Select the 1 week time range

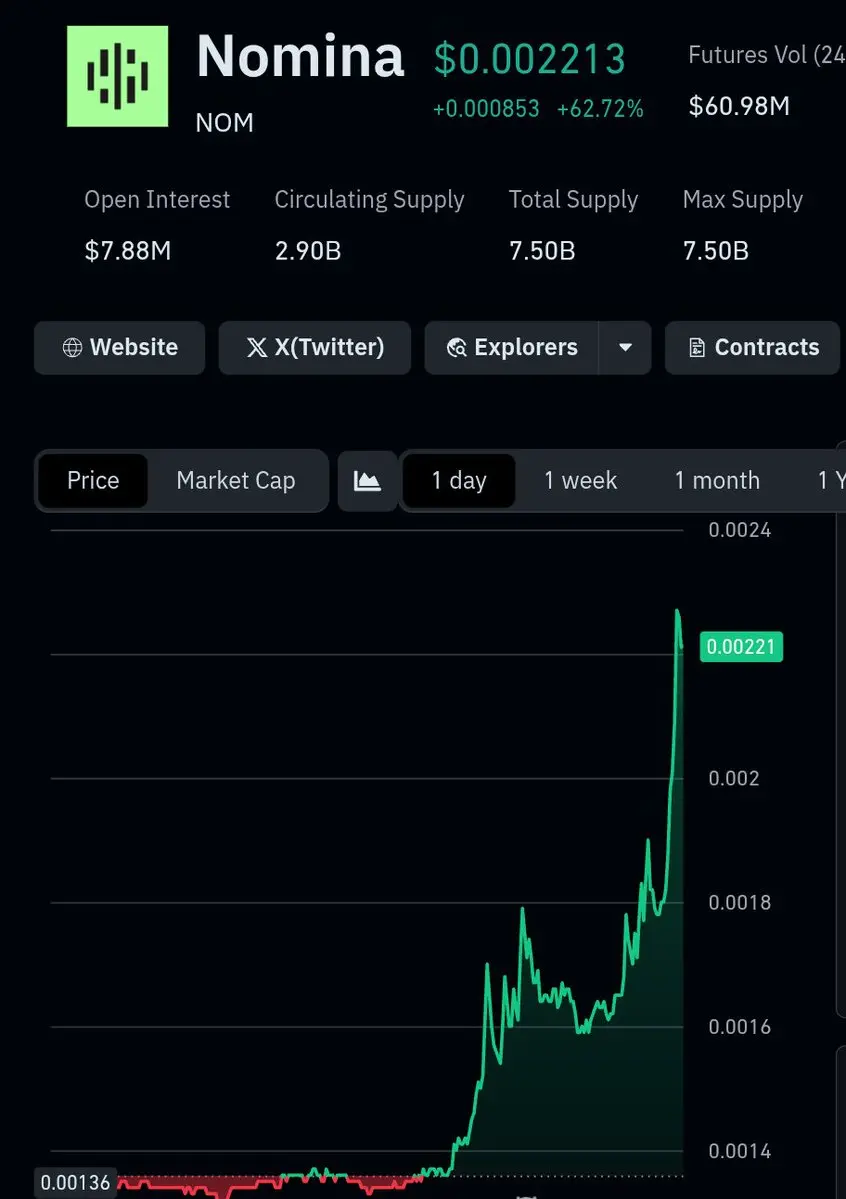pos(581,481)
